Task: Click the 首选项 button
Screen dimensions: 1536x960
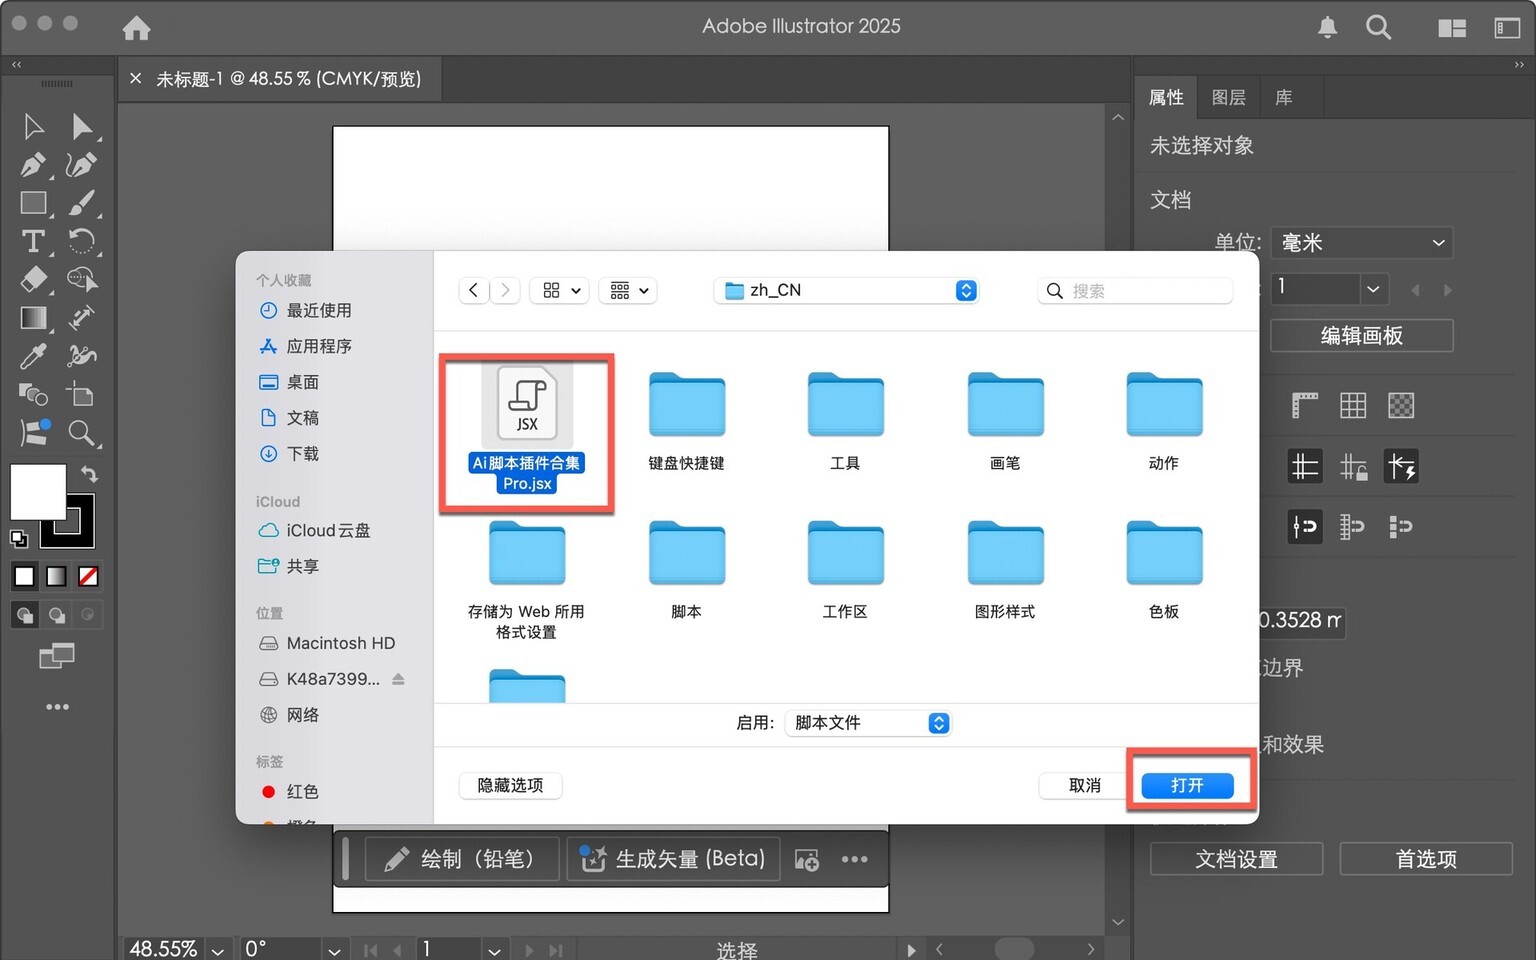Action: 1426,859
